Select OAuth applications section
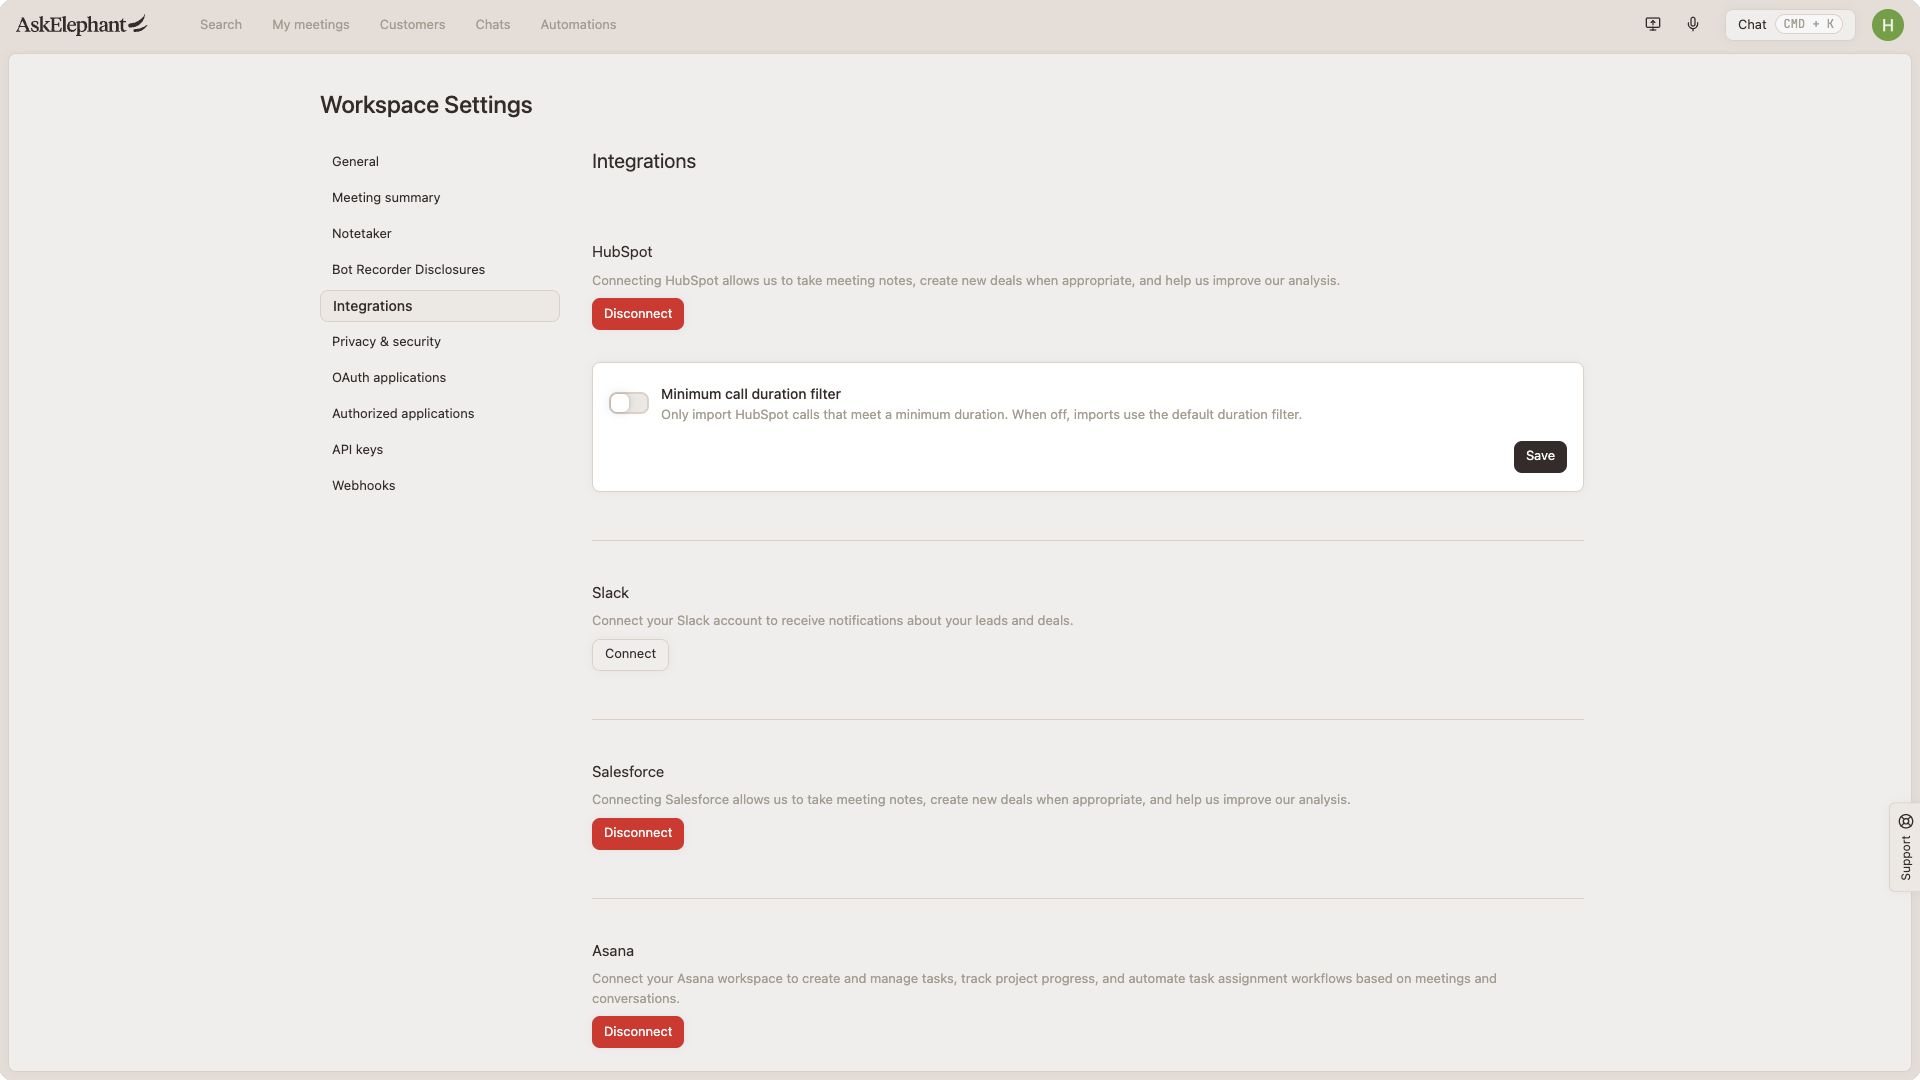 click(x=440, y=377)
